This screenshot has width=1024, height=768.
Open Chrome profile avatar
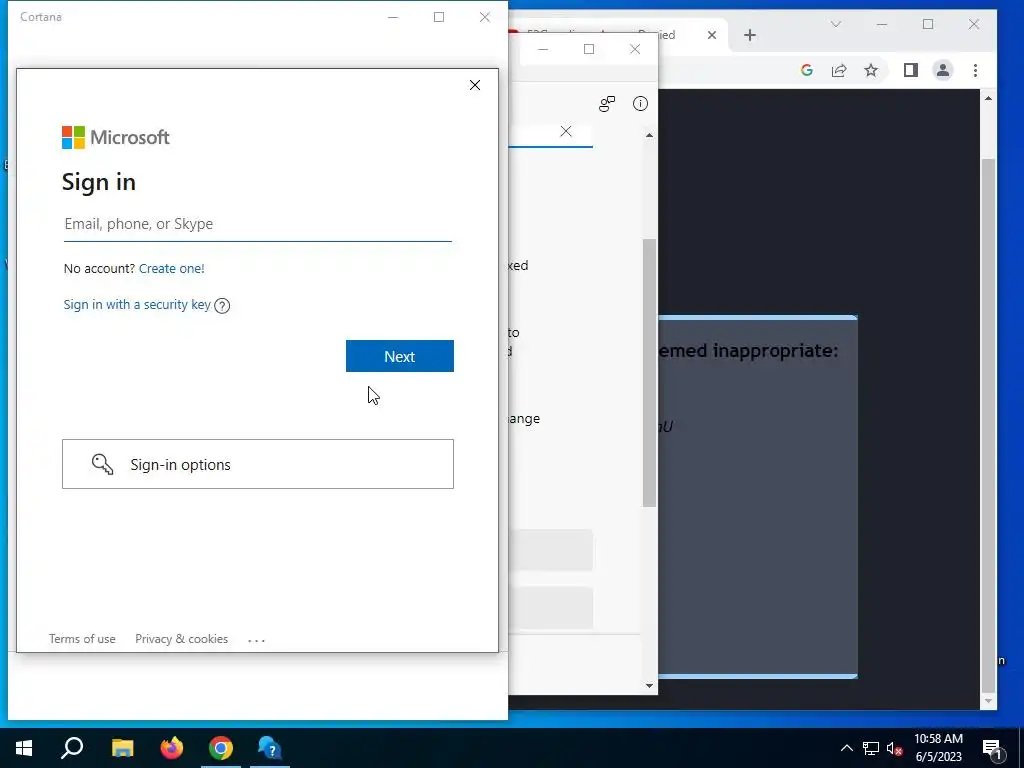click(x=942, y=71)
